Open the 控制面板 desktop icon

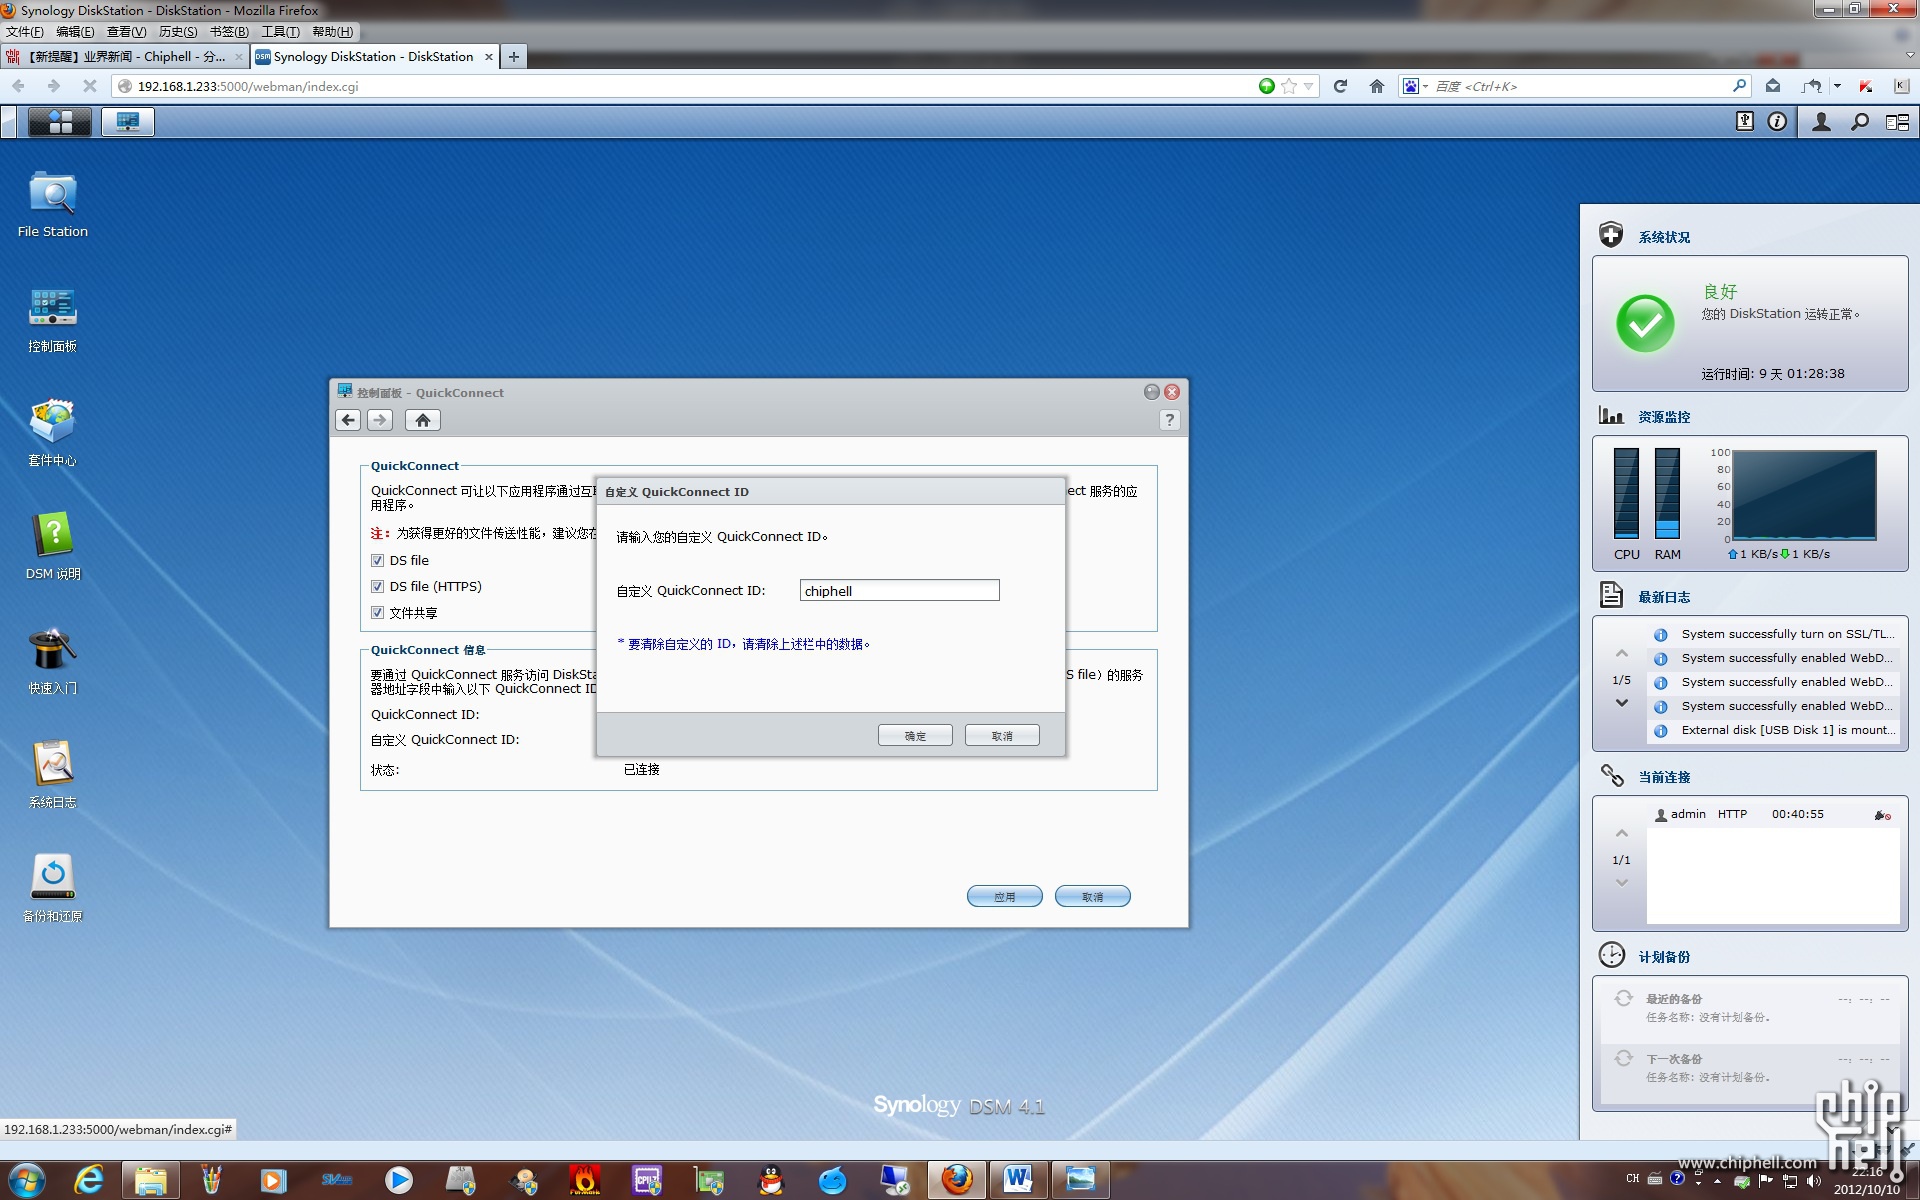tap(53, 319)
